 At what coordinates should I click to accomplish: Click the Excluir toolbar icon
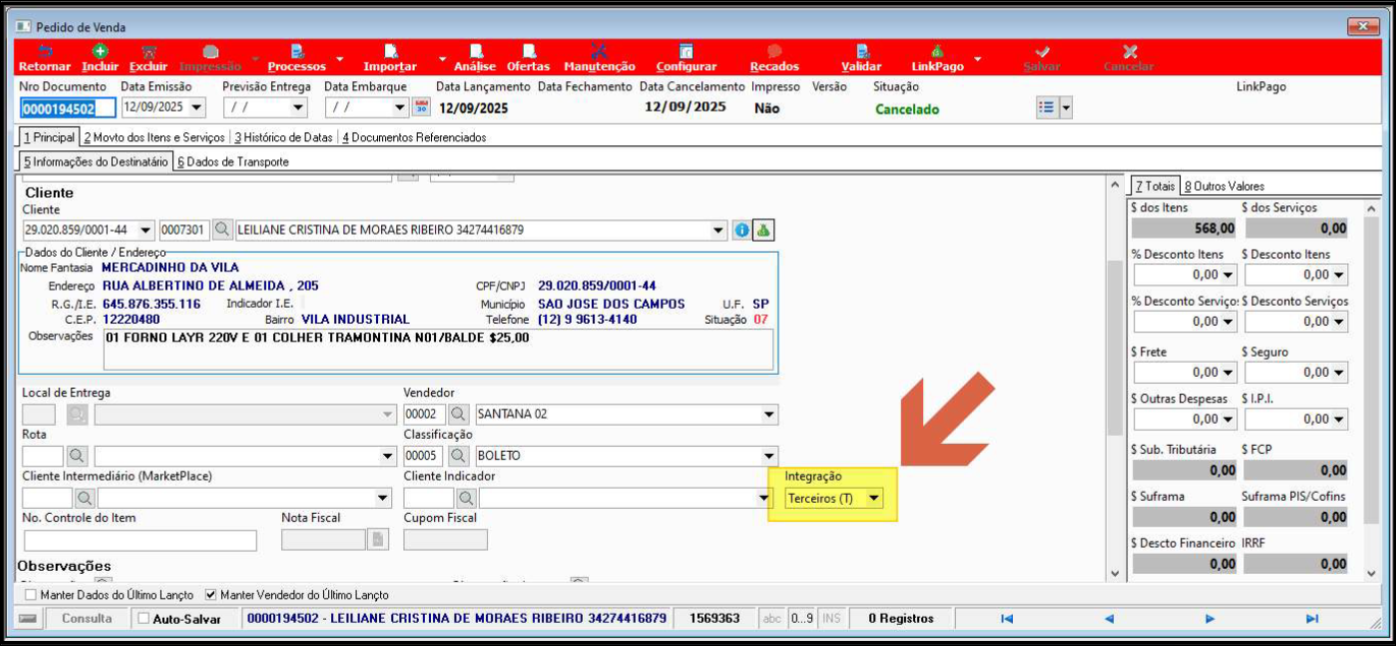coord(148,52)
